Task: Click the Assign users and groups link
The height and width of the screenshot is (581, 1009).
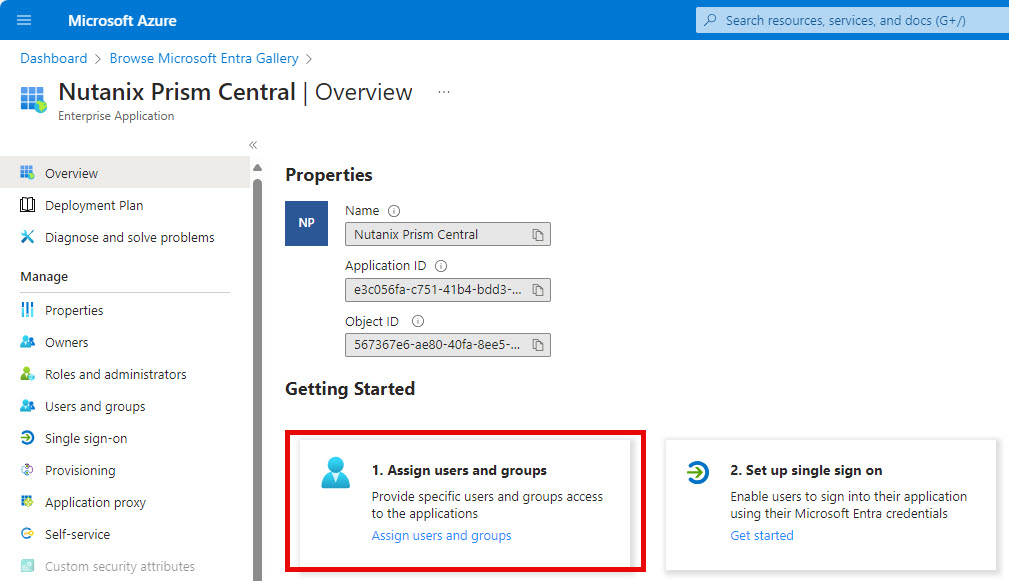Action: click(441, 535)
